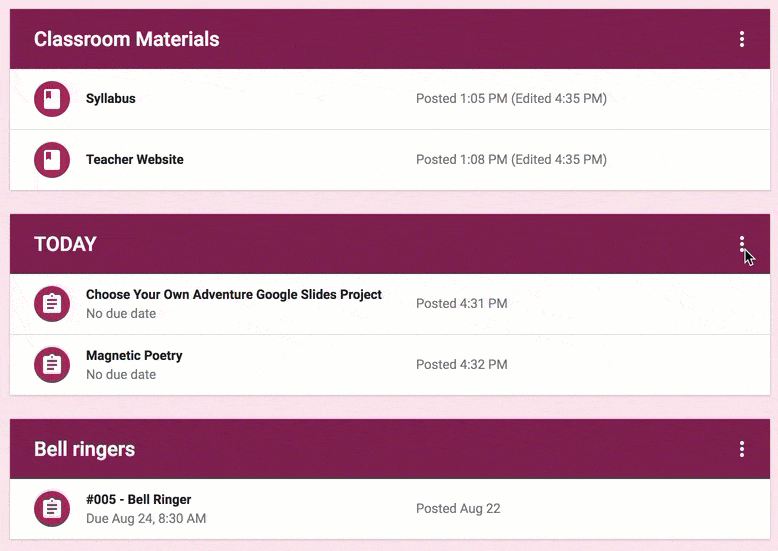The height and width of the screenshot is (551, 778).
Task: Select the #005 - Bell Ringer title
Action: tap(138, 499)
